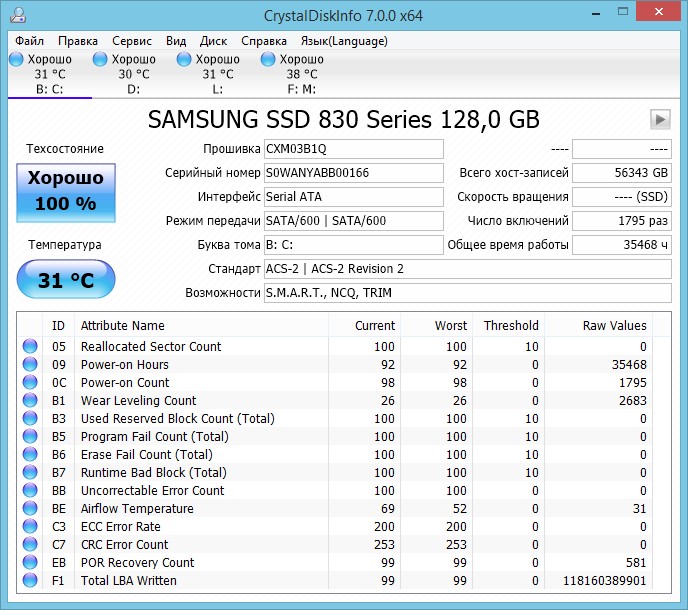Click the Threshold column header
Viewport: 688px width, 610px height.
pyautogui.click(x=509, y=326)
